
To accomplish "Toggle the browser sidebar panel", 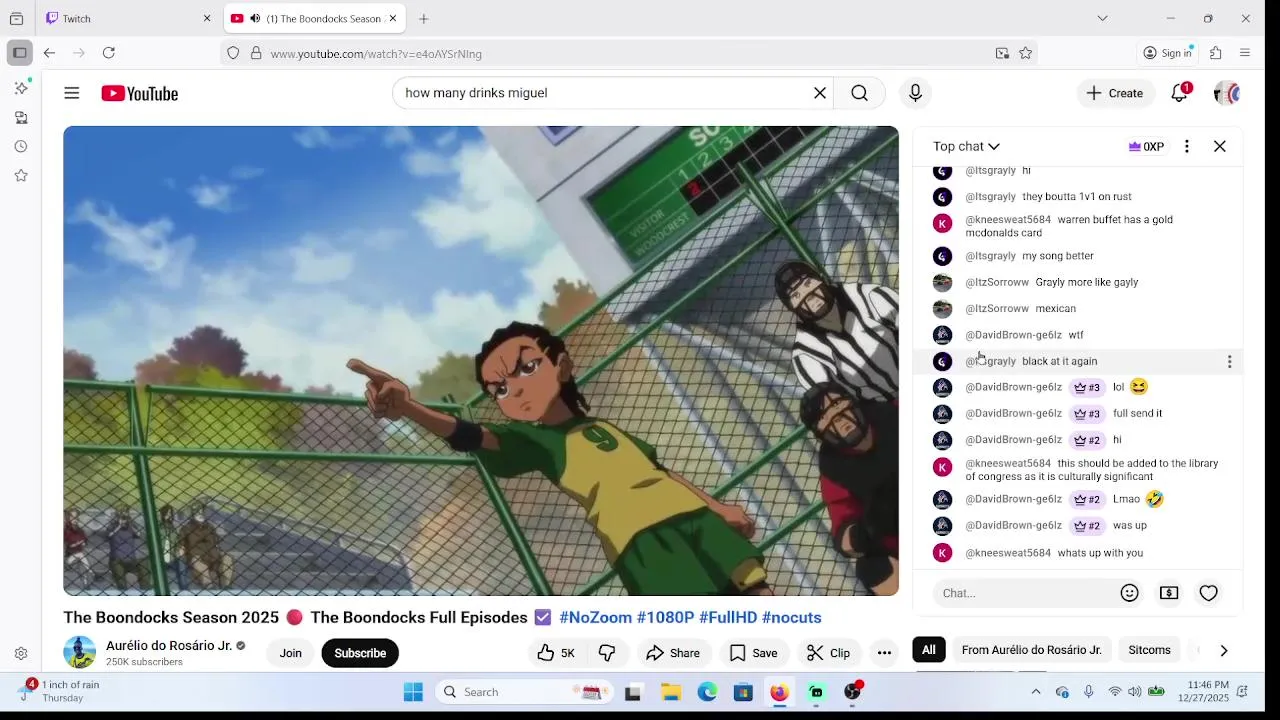I will [19, 53].
